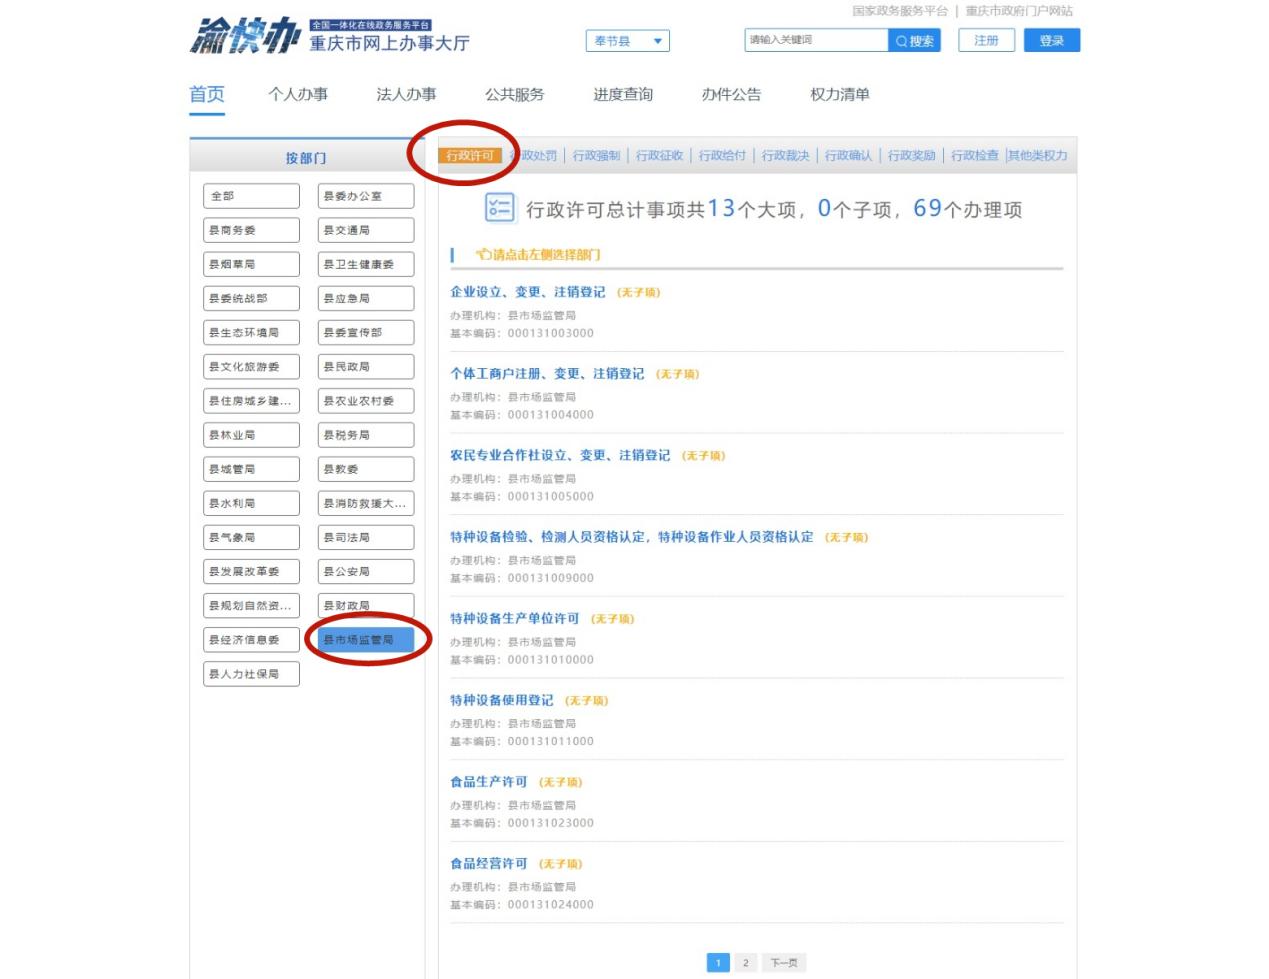Open the 奉节县 region dropdown
The image size is (1269, 979).
click(627, 41)
